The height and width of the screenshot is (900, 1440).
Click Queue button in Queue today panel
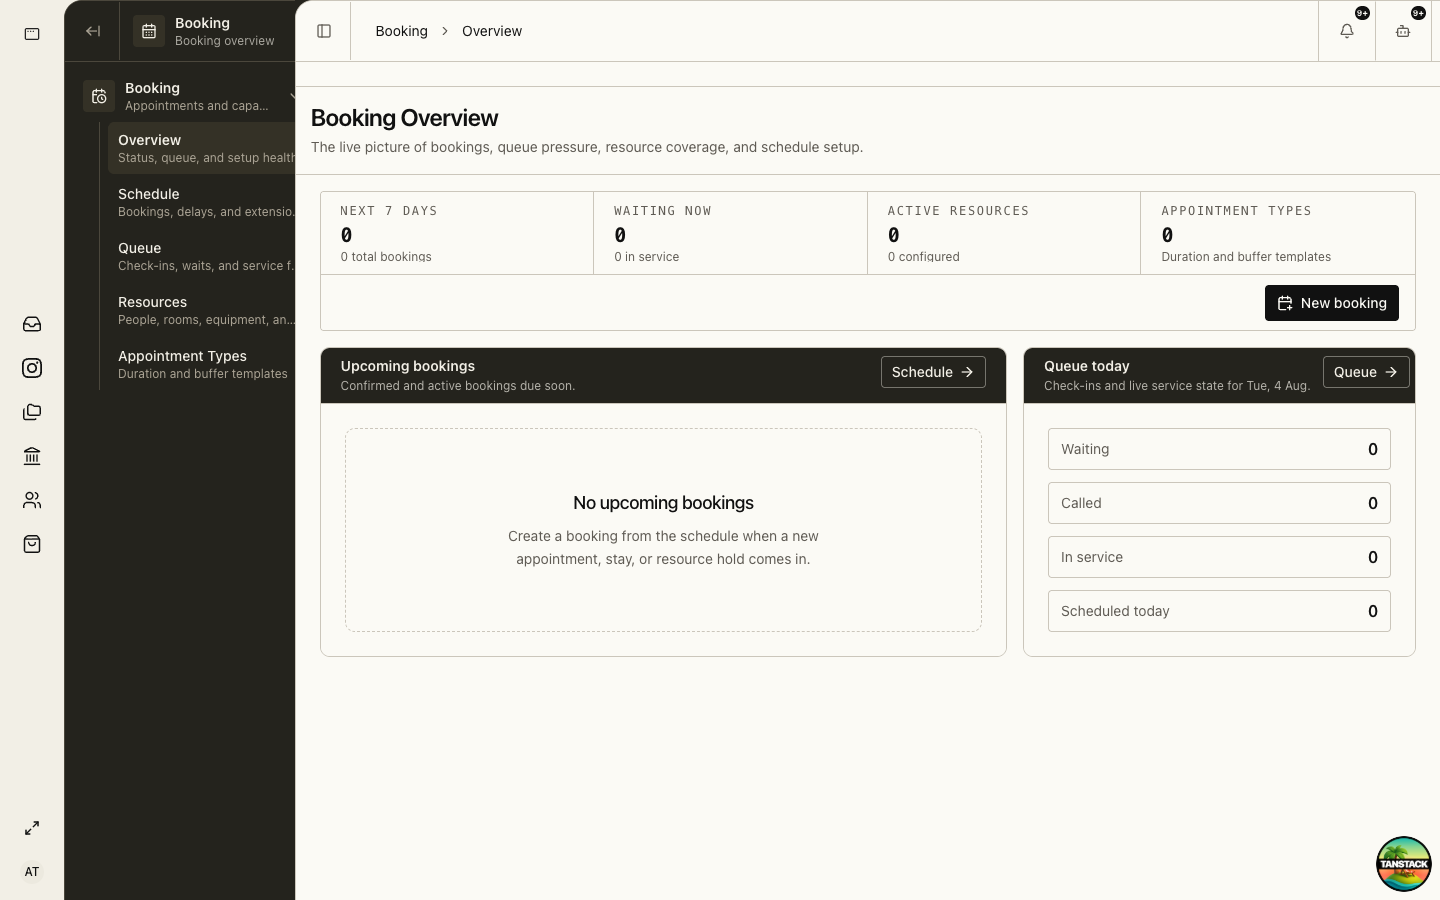pyautogui.click(x=1366, y=372)
